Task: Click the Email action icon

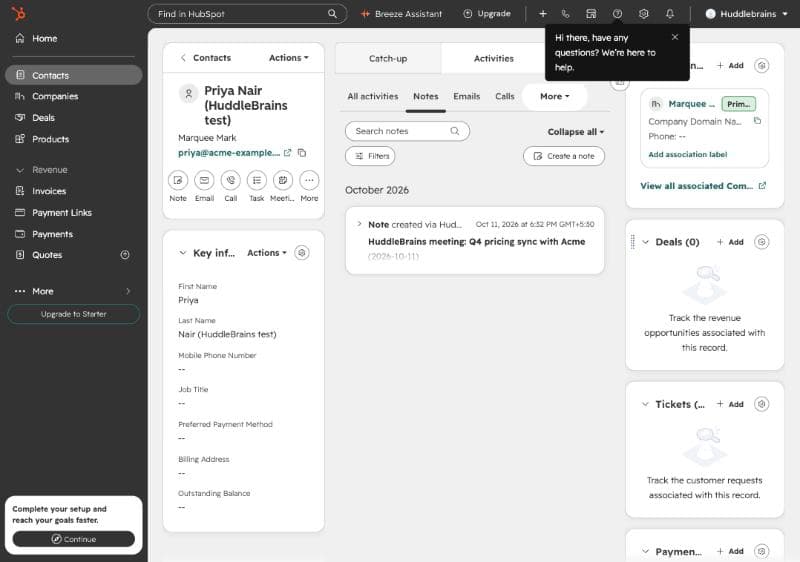Action: [x=204, y=180]
